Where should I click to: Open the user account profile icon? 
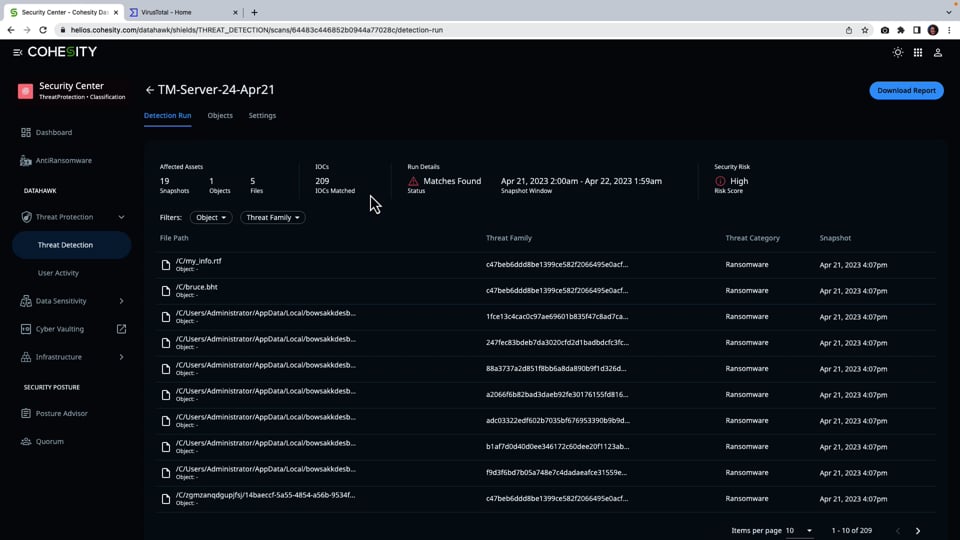(937, 53)
